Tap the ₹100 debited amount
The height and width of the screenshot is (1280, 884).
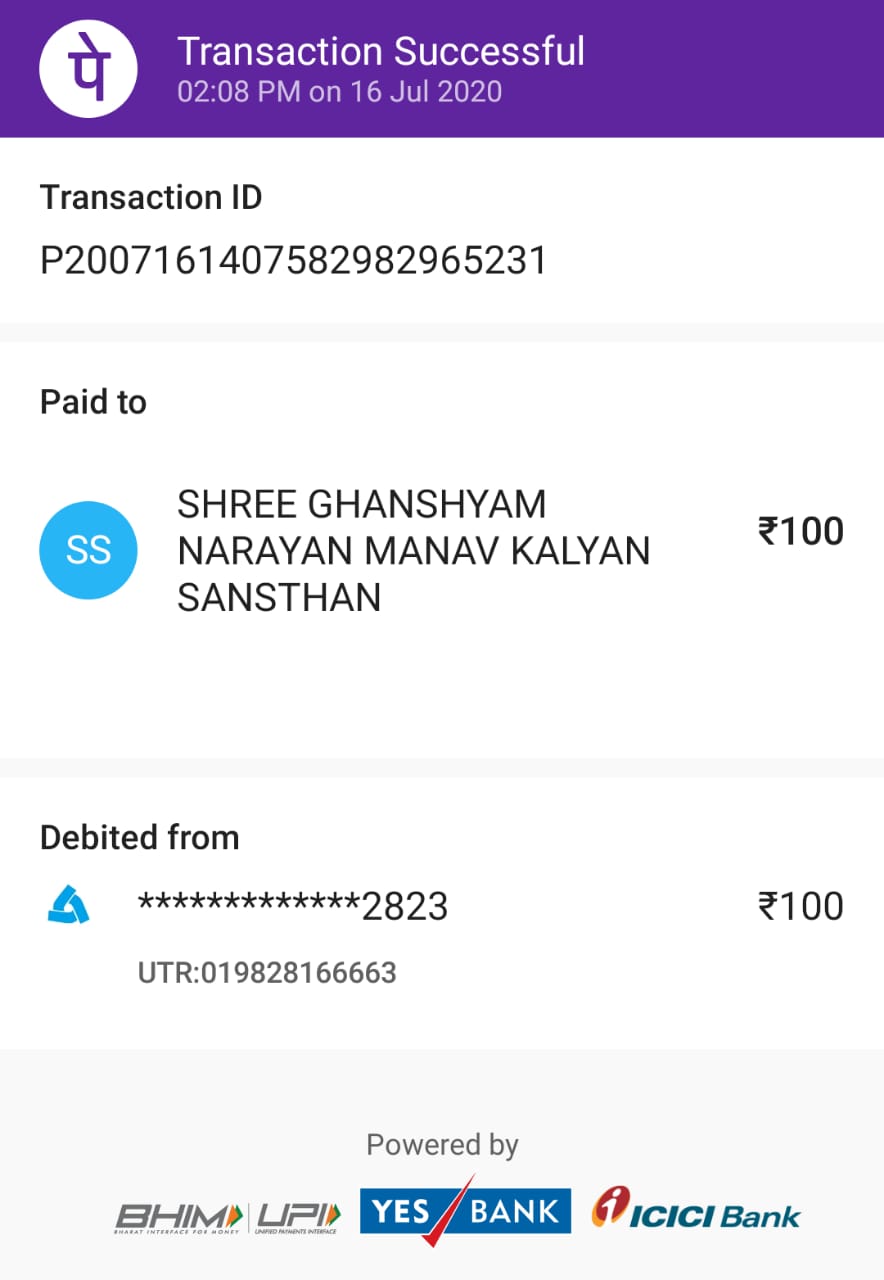[x=800, y=907]
